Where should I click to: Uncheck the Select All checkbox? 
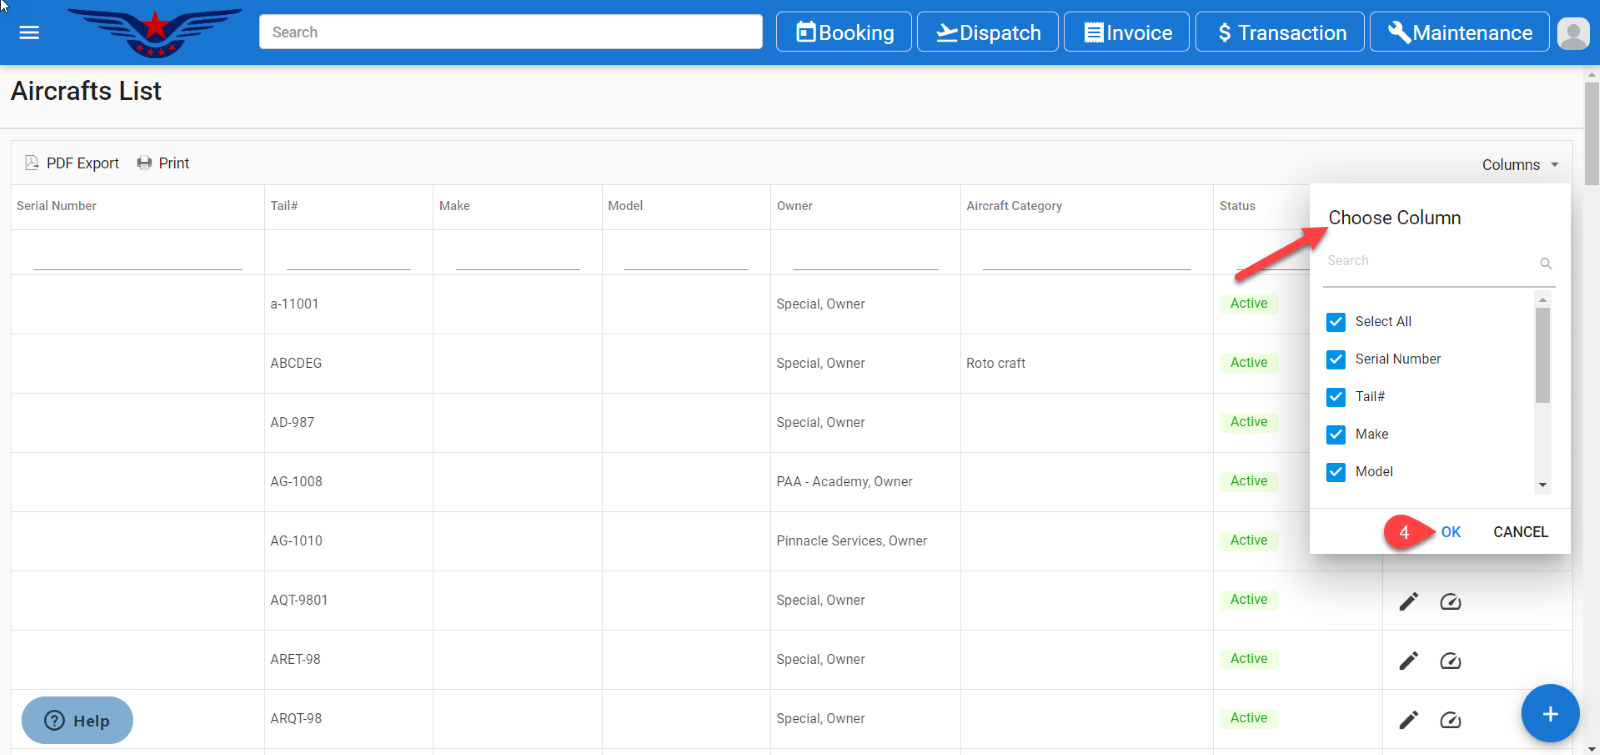click(x=1336, y=322)
